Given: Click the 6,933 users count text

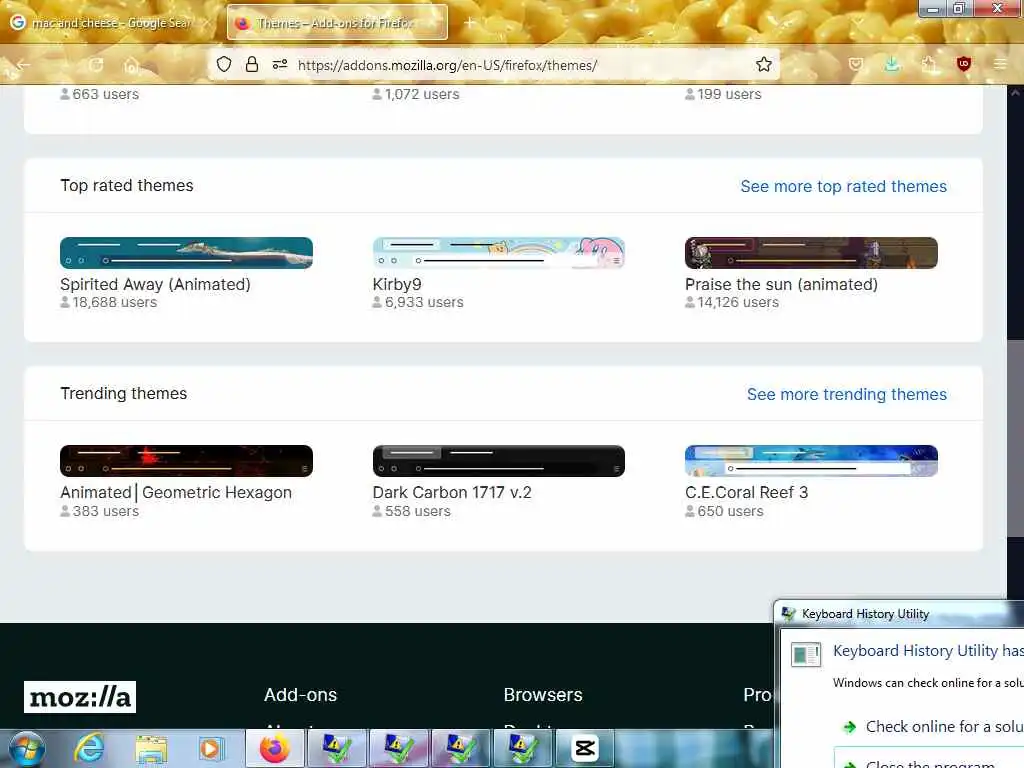Looking at the screenshot, I should (x=424, y=302).
